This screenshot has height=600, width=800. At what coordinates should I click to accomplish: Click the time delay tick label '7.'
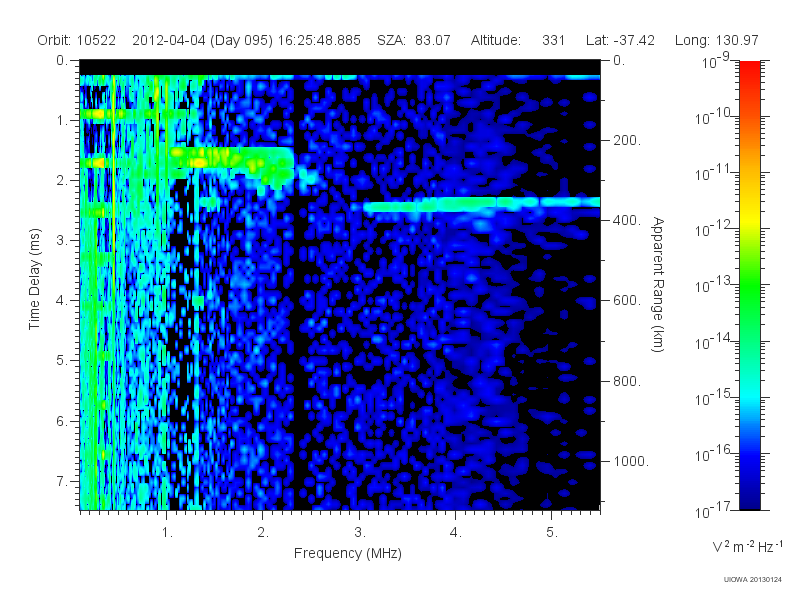click(x=62, y=481)
